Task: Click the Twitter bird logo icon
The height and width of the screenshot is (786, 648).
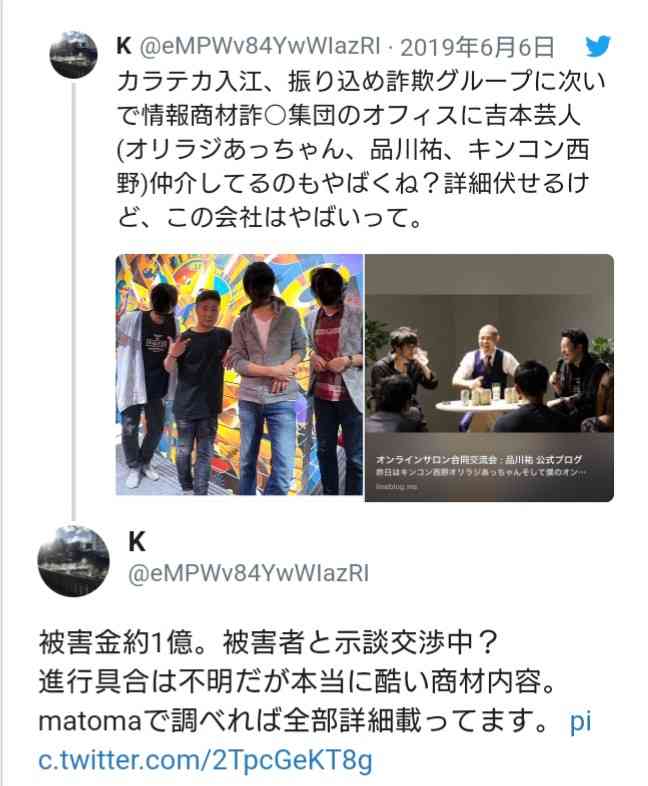Action: pyautogui.click(x=598, y=46)
